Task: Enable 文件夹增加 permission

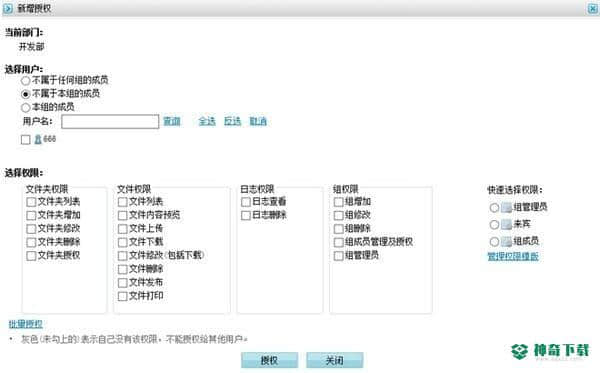Action: click(31, 215)
